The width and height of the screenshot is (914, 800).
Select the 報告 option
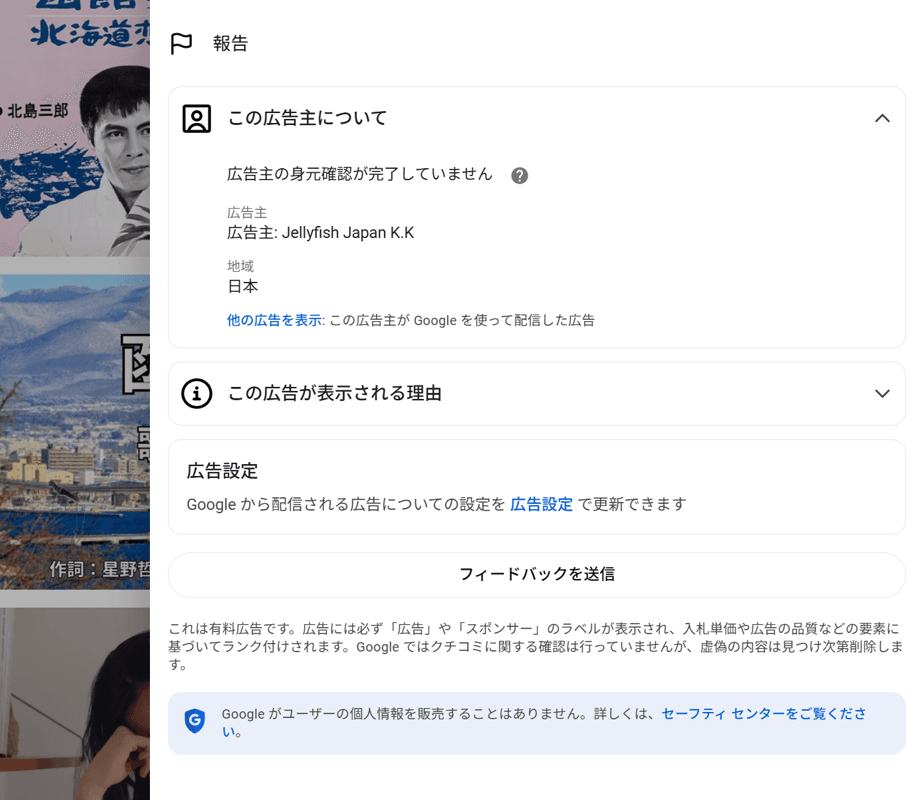coord(230,44)
